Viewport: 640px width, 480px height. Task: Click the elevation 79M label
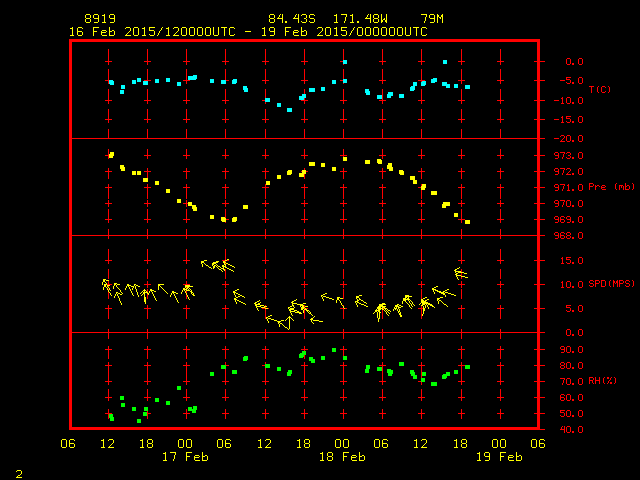point(432,19)
